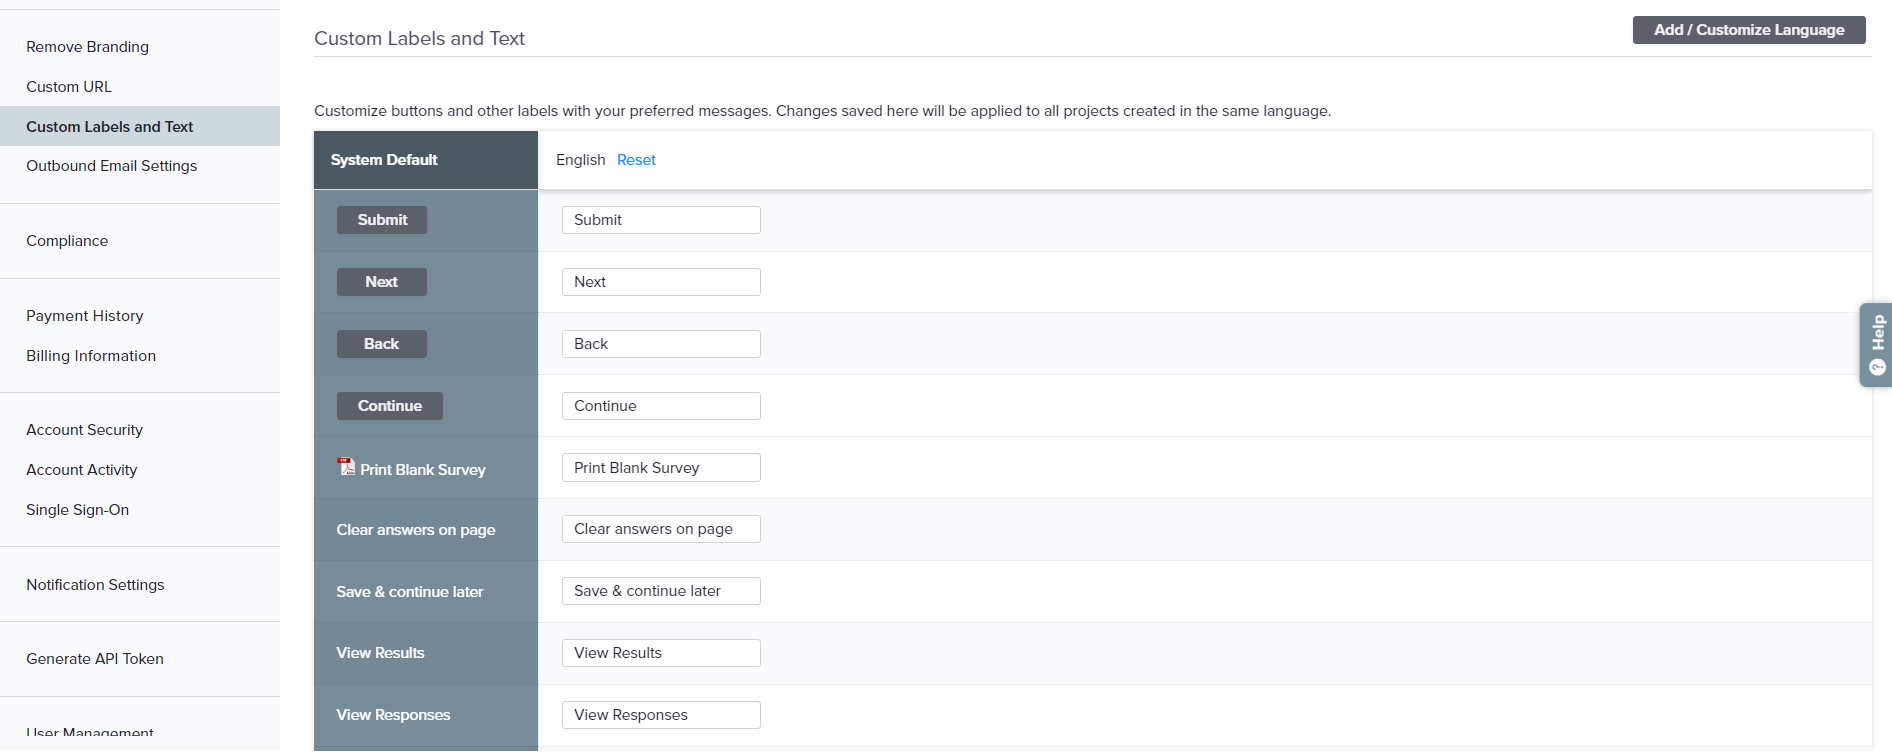1892x752 pixels.
Task: View Payment History
Action: pos(85,316)
